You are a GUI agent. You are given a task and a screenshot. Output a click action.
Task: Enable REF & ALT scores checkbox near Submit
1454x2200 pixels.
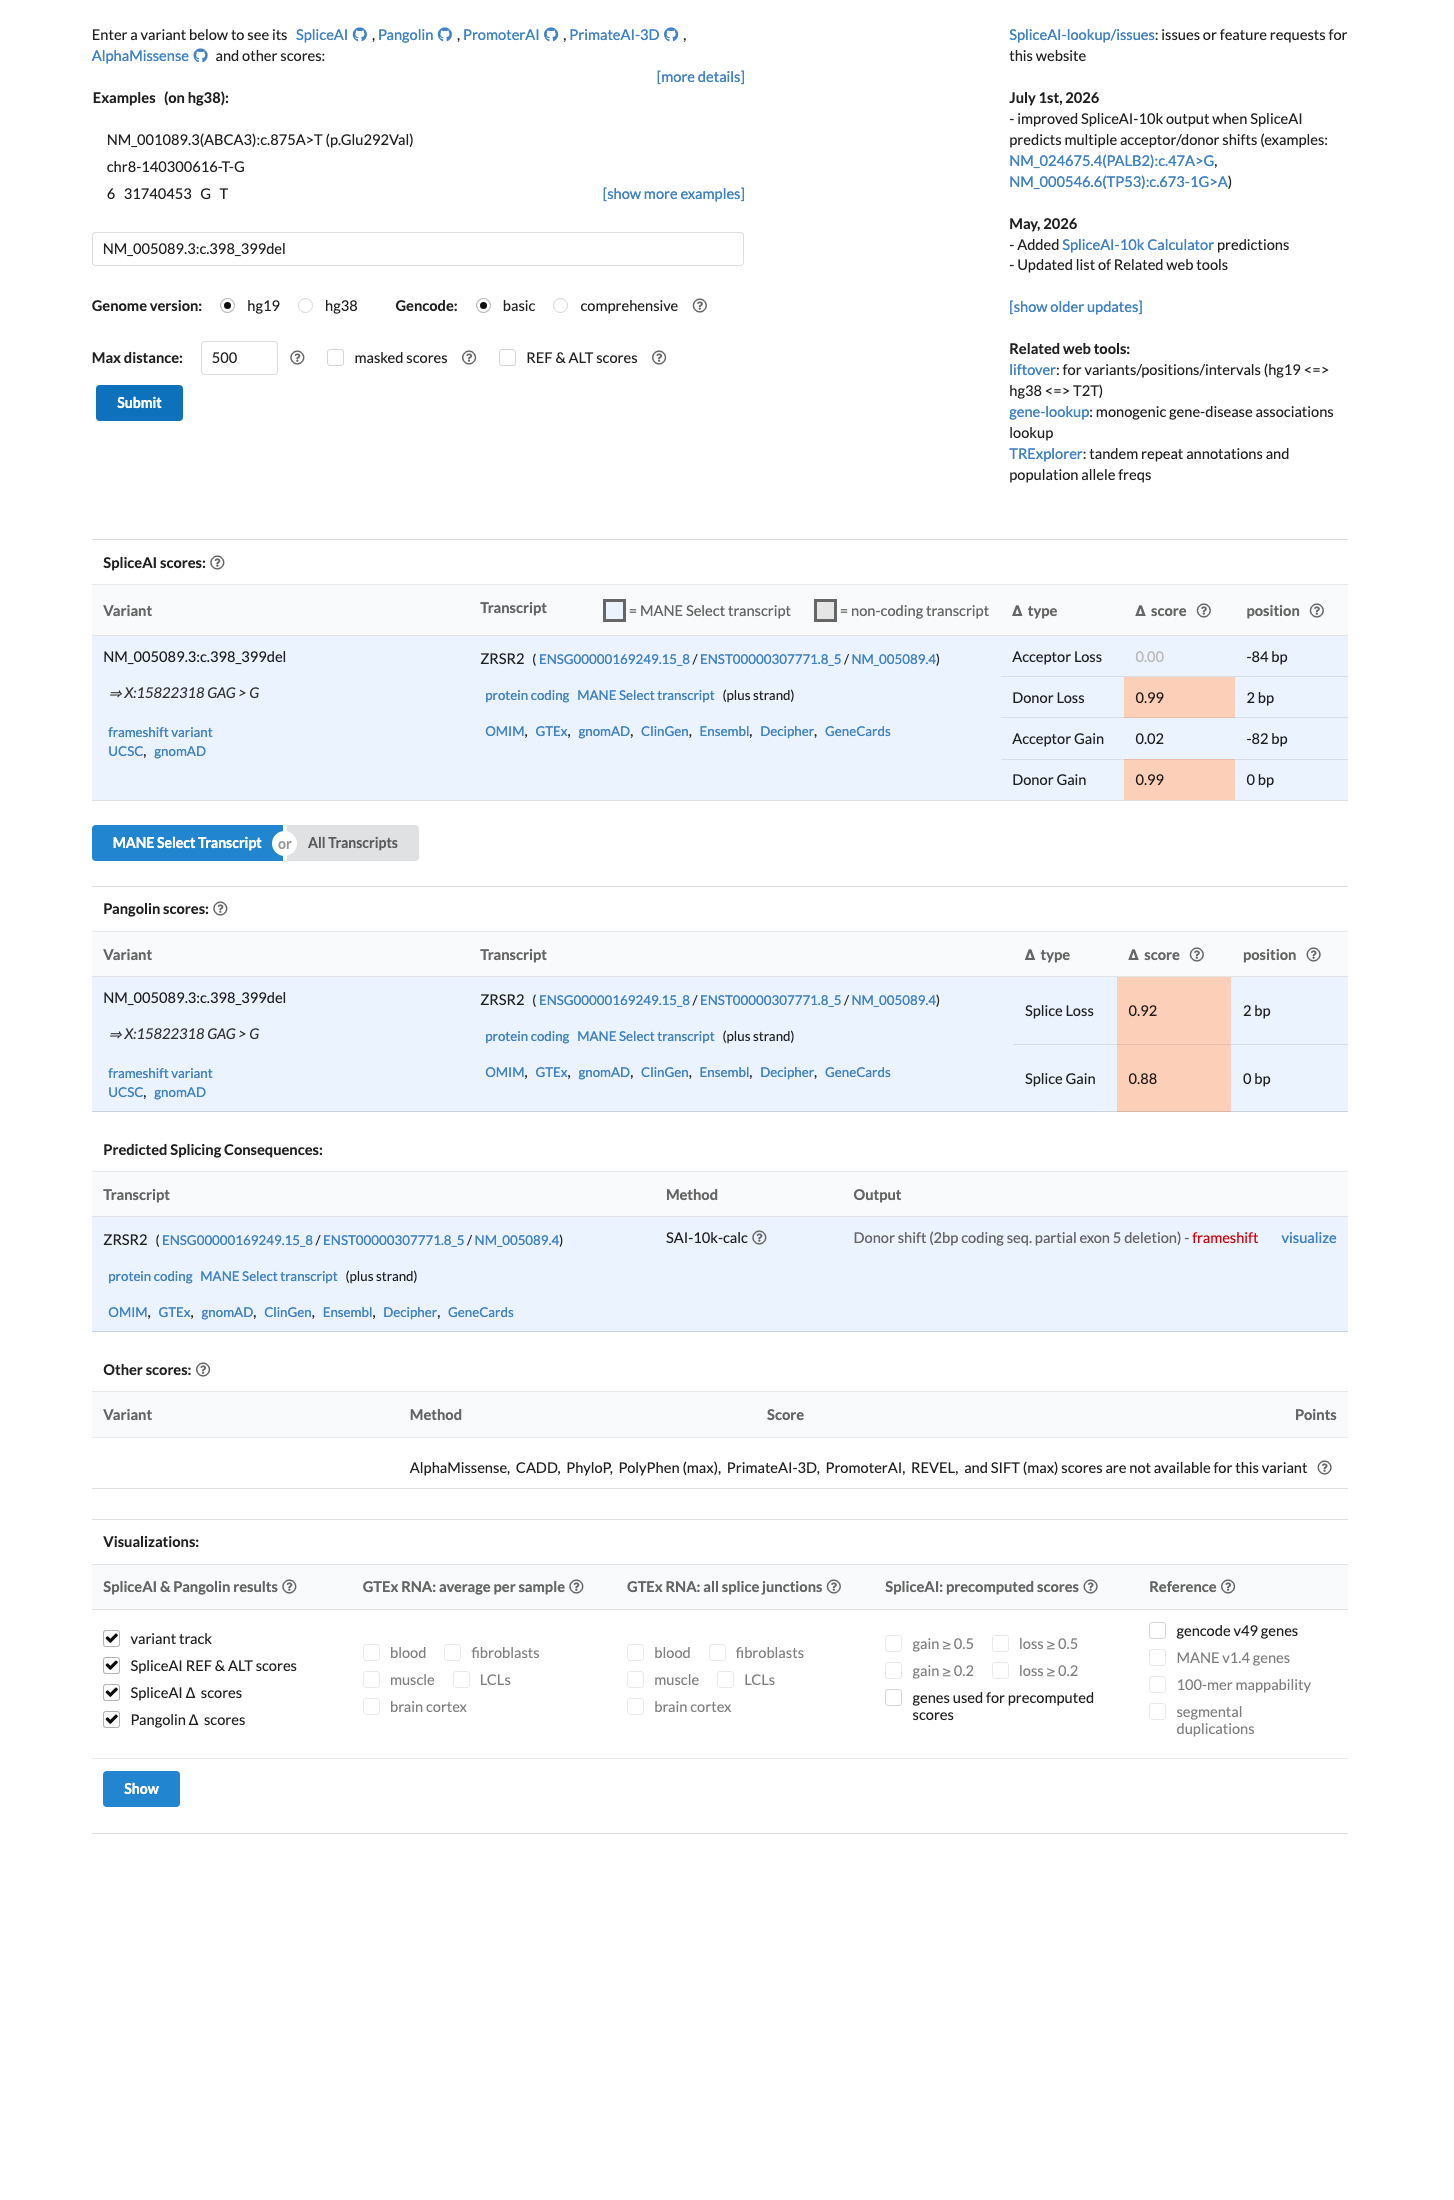coord(508,358)
